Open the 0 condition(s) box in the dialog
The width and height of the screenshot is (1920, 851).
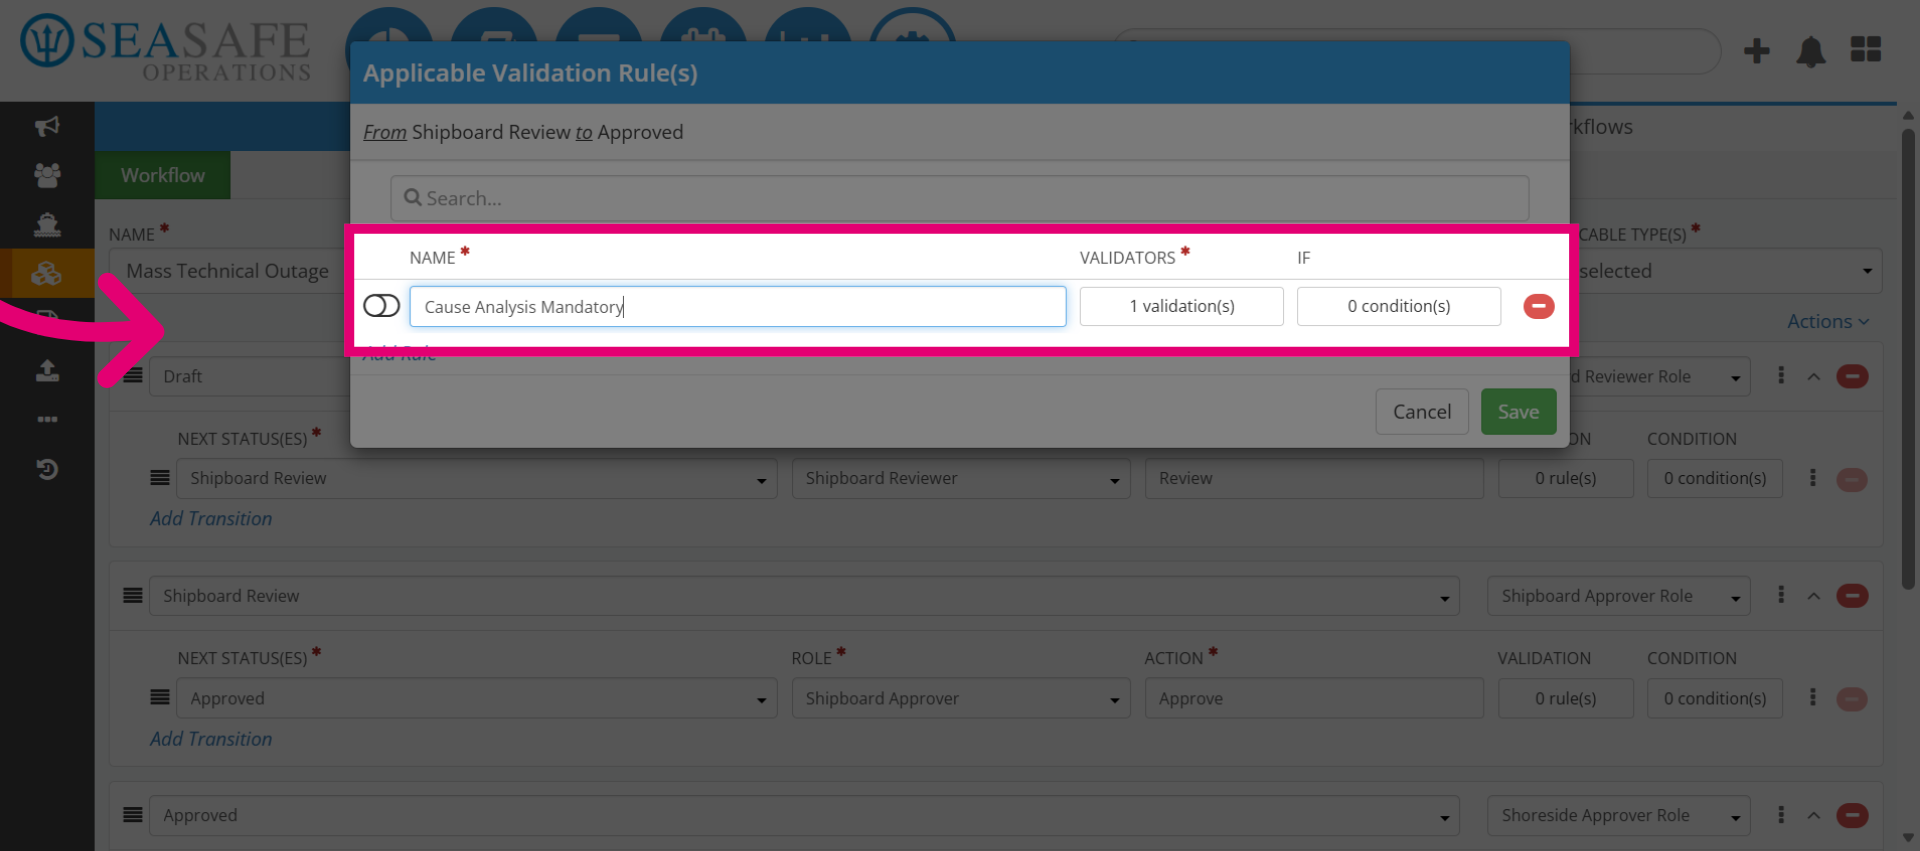point(1398,306)
